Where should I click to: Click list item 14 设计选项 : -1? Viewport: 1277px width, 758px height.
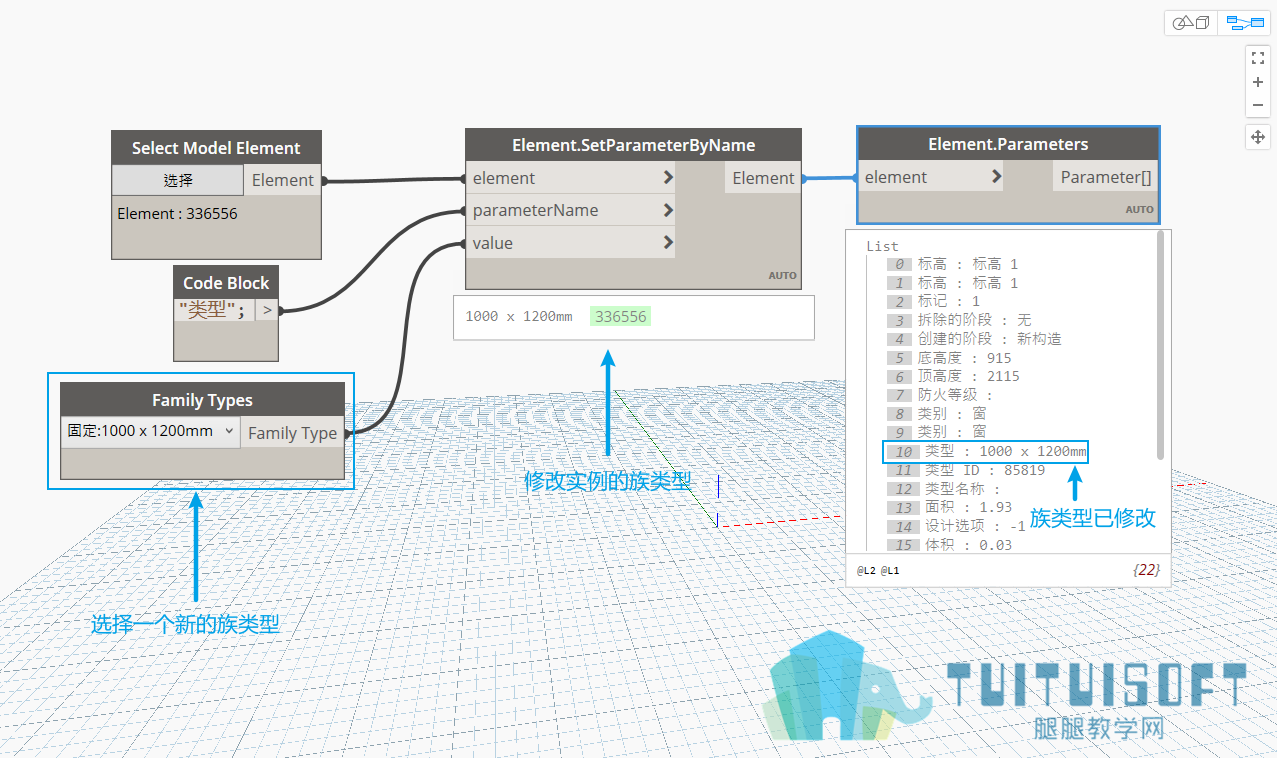pyautogui.click(x=957, y=526)
